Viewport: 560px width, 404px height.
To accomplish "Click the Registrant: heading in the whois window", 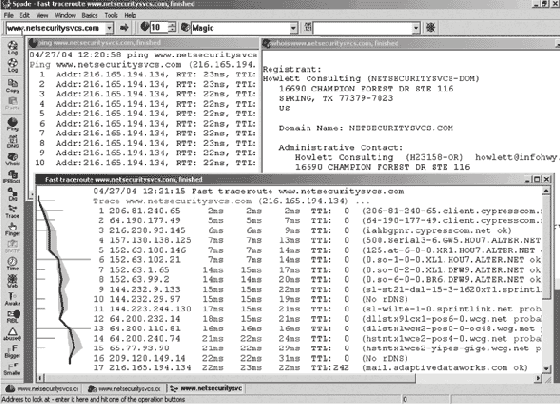I will click(x=292, y=69).
